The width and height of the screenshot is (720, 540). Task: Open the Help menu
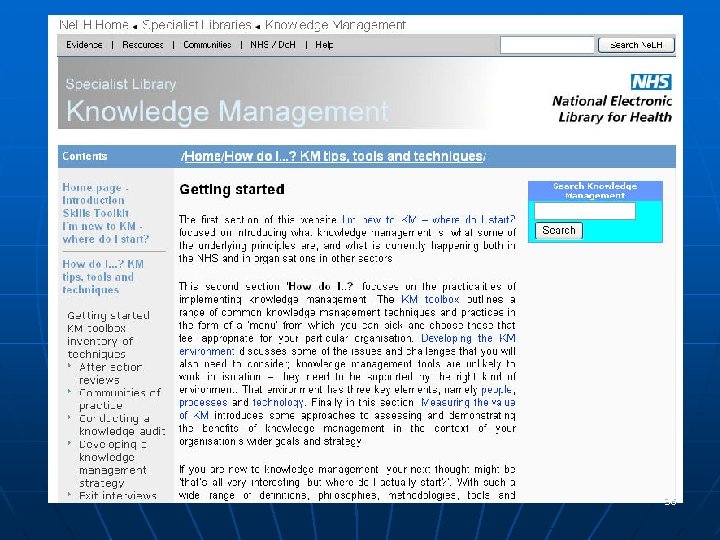pos(324,45)
